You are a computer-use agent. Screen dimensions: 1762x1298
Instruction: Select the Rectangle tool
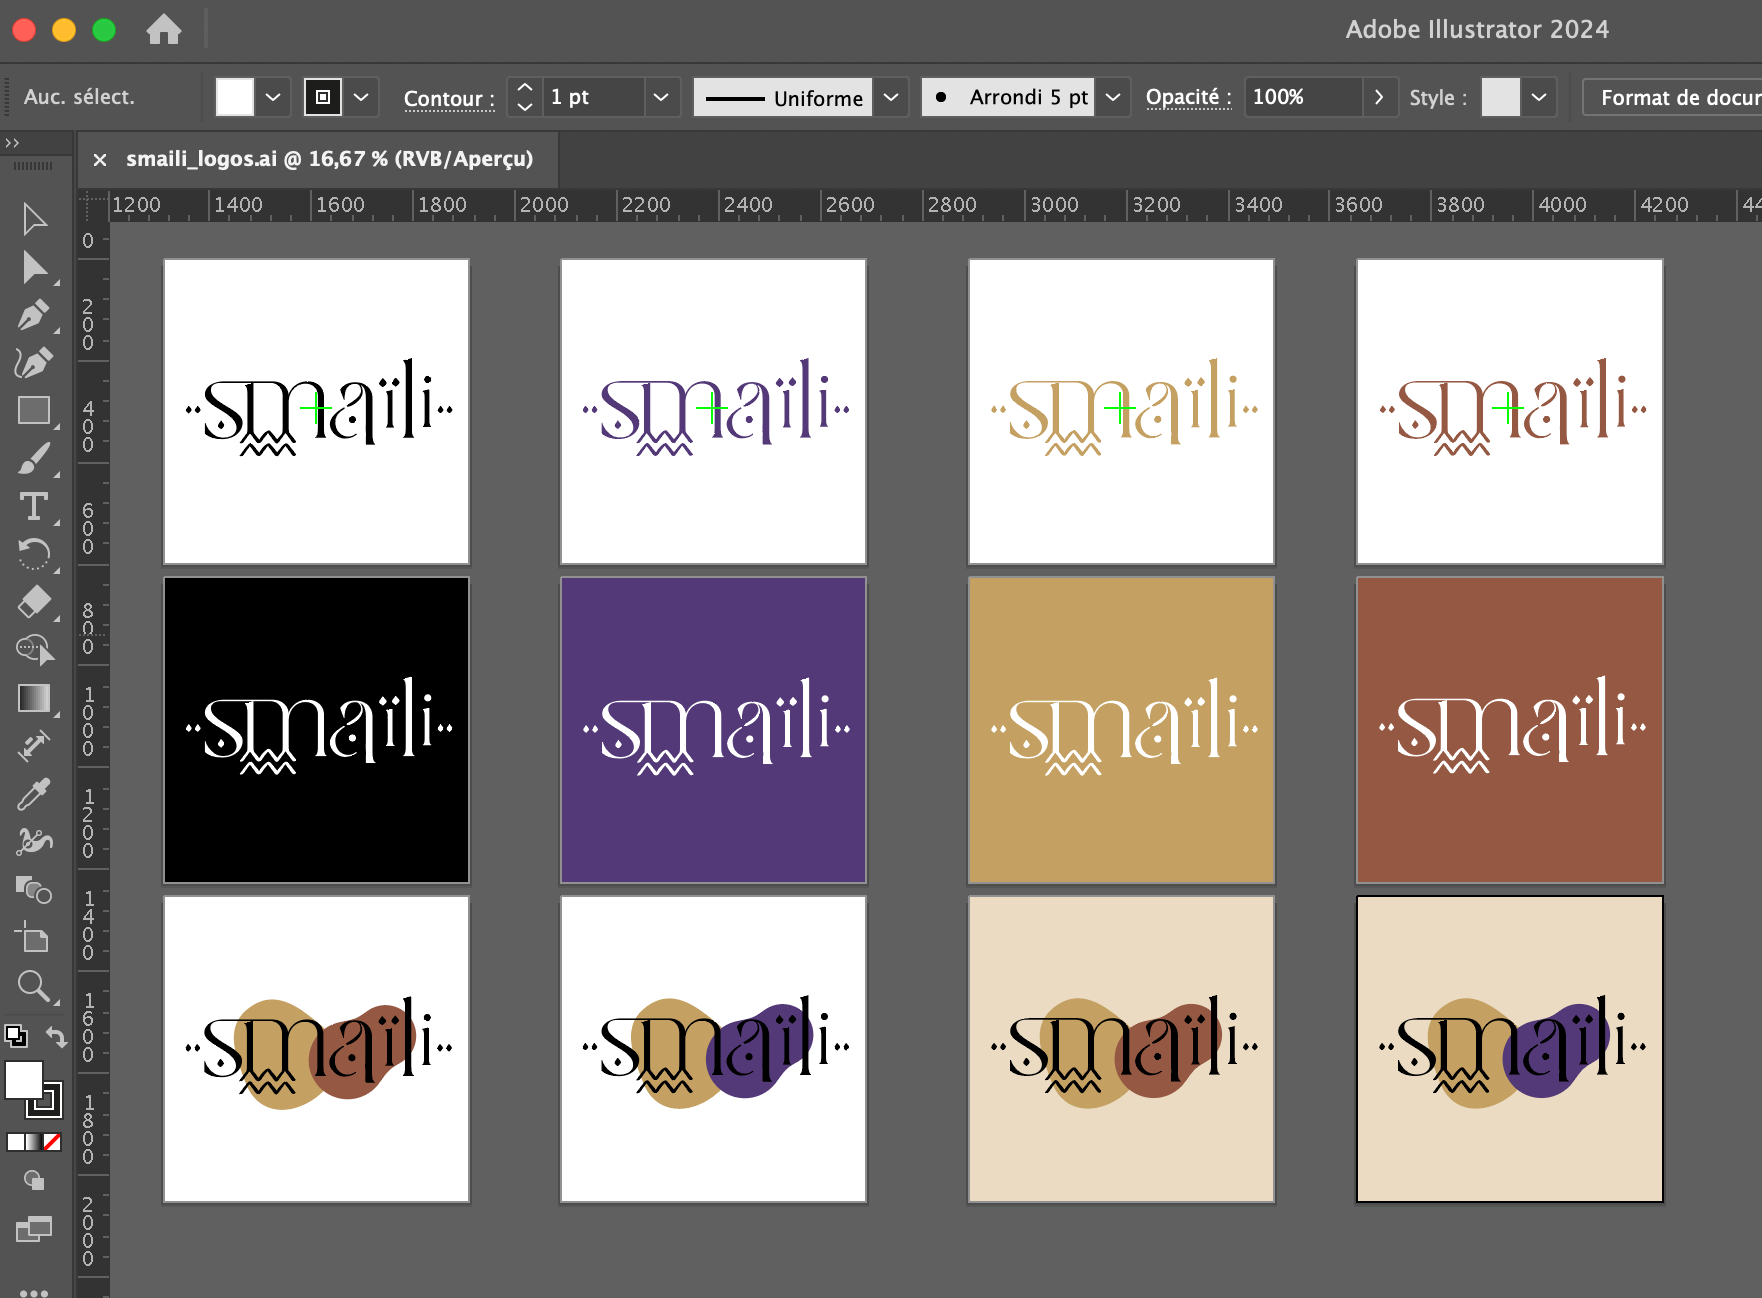(33, 411)
